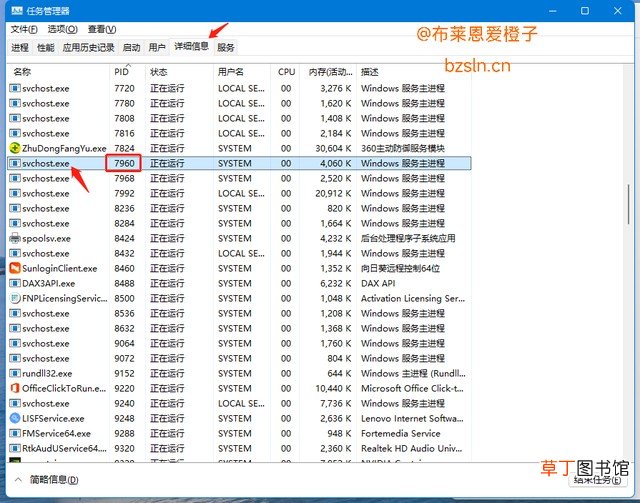
Task: Switch to the 启动 tab
Action: click(x=131, y=48)
